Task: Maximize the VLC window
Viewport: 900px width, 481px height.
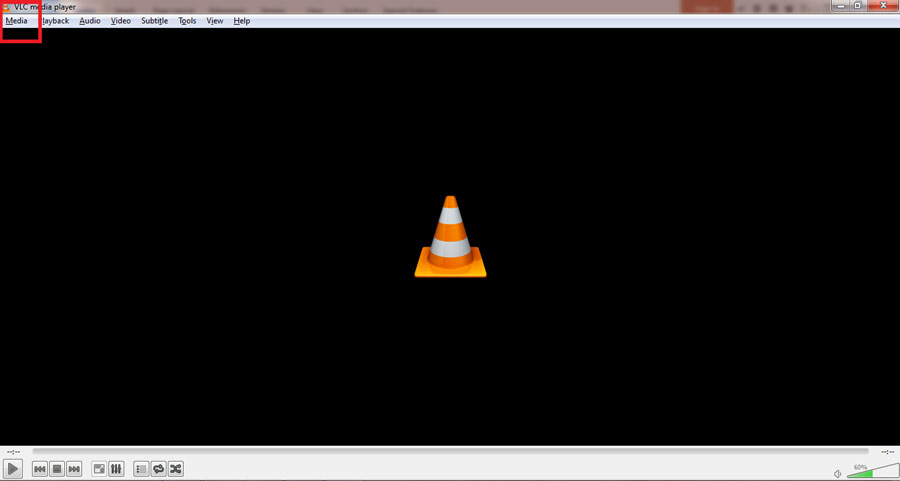Action: pyautogui.click(x=858, y=5)
